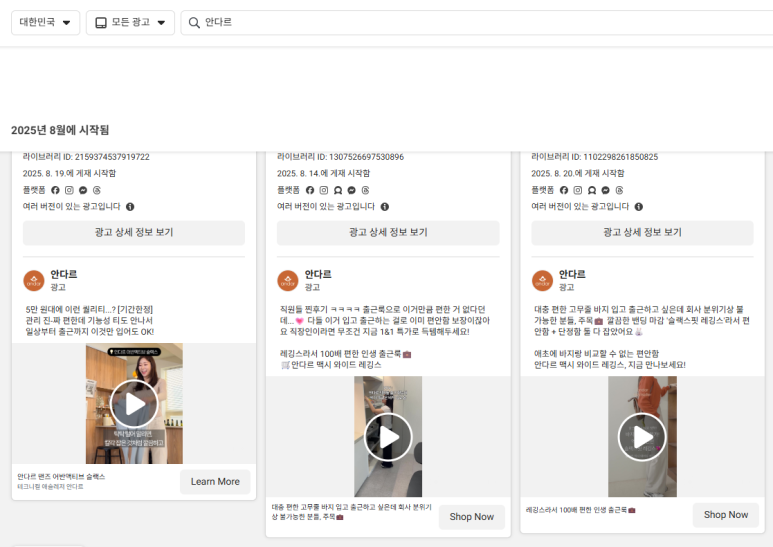
Task: Click ad copy starting 대충 편한 고무줄 바지 in 8. 20 ad
Action: point(642,337)
